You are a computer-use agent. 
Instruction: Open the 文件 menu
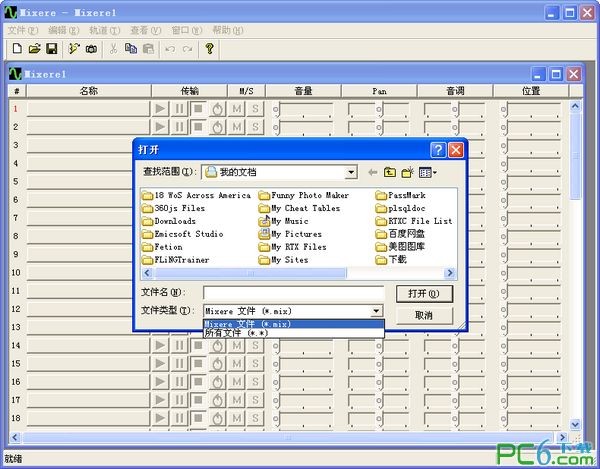23,30
